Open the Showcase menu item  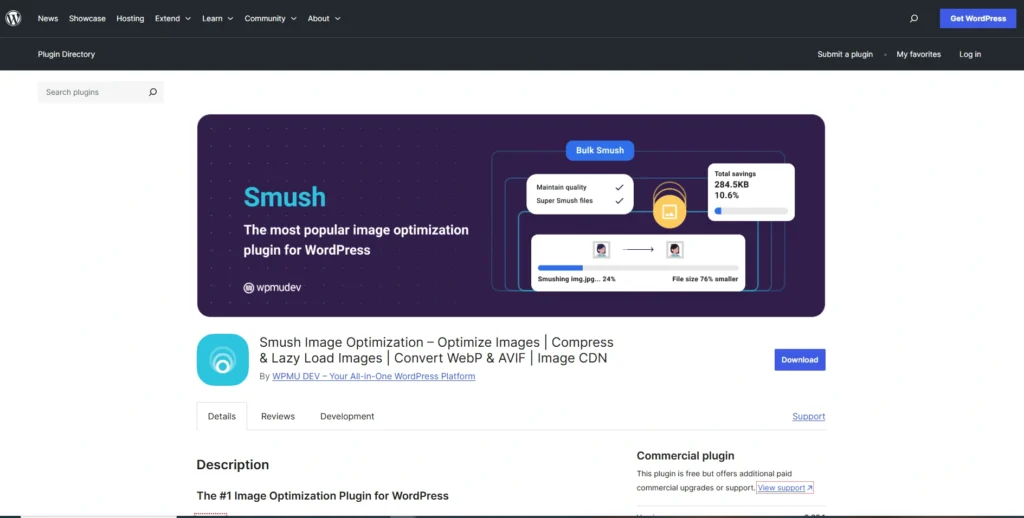point(87,18)
